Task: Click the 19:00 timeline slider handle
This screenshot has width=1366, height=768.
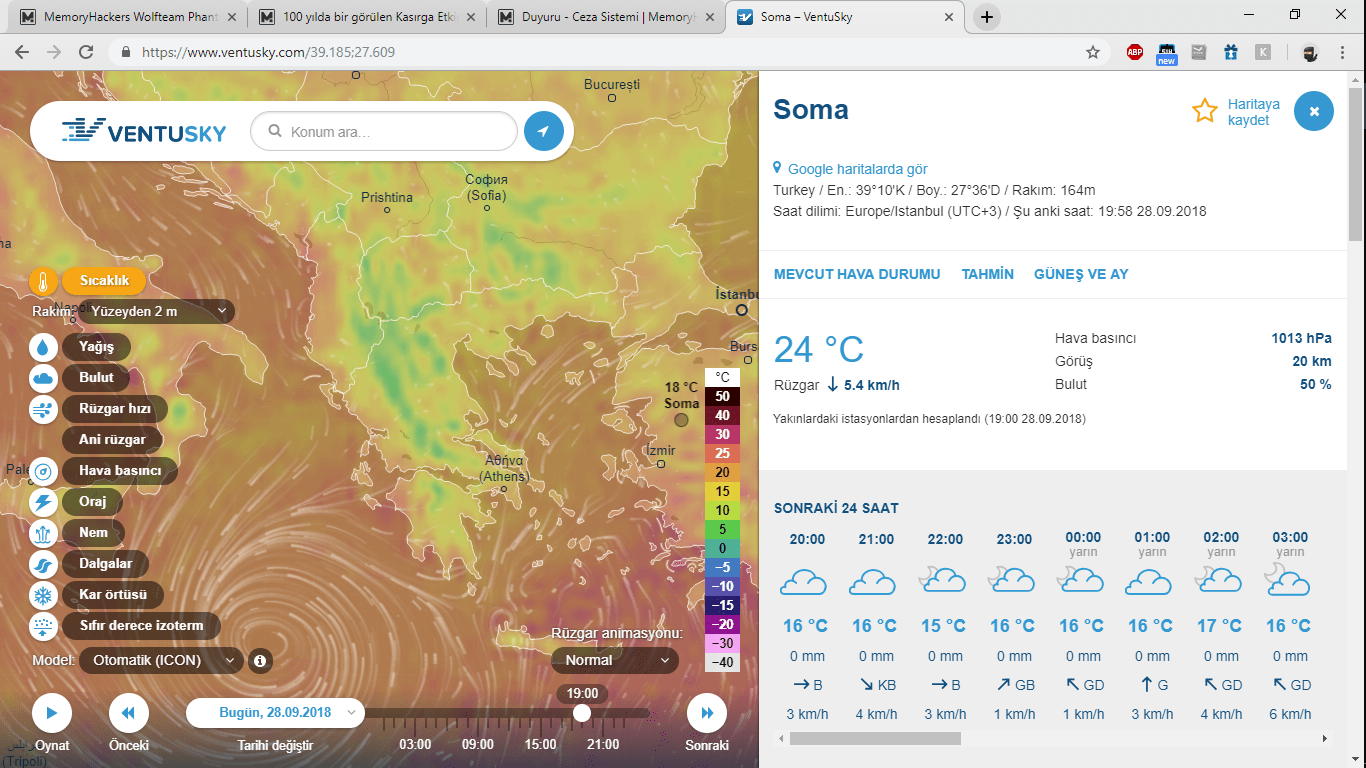Action: [x=581, y=713]
